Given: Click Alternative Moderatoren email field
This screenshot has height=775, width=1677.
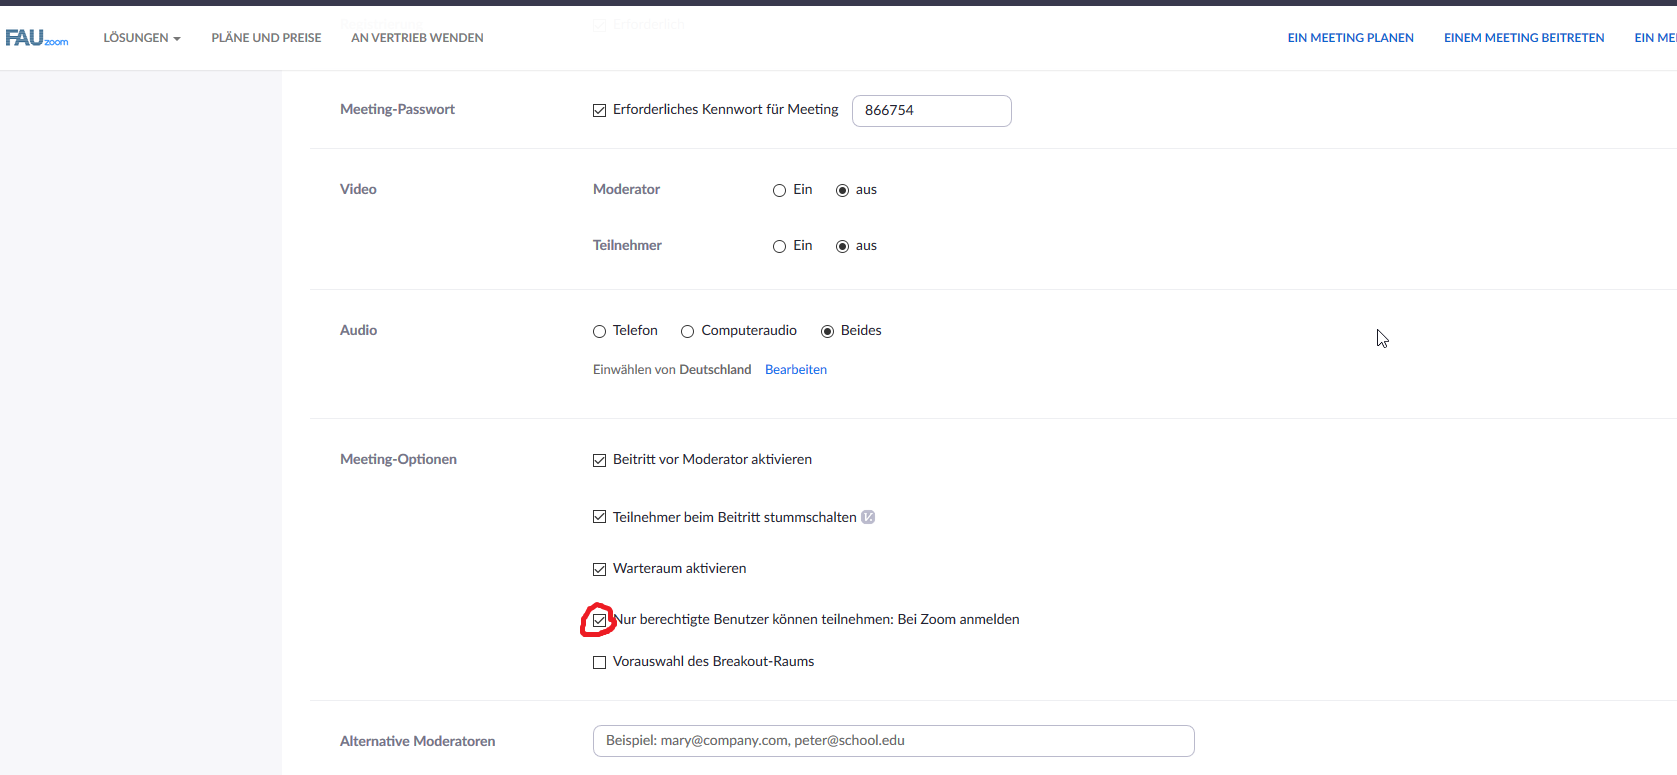Looking at the screenshot, I should [893, 741].
